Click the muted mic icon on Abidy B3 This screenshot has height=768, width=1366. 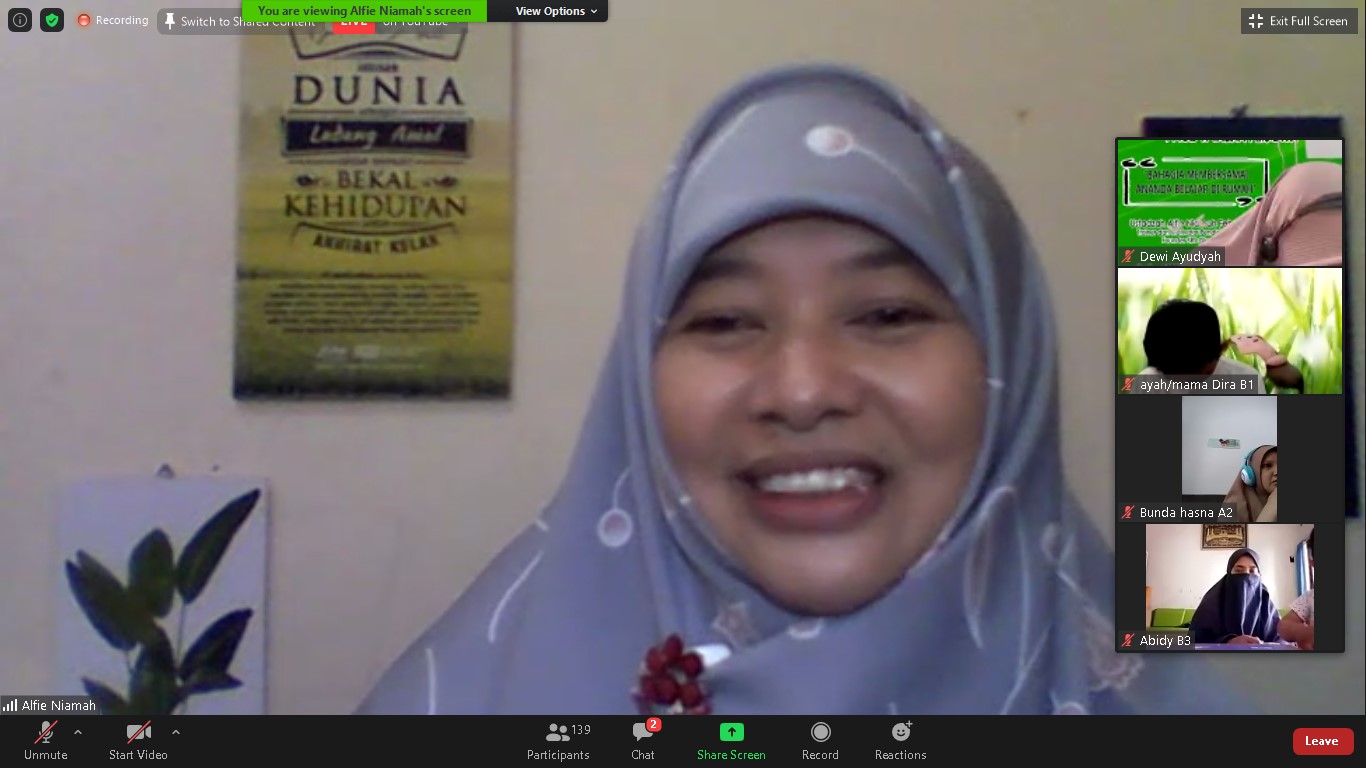tap(1129, 641)
